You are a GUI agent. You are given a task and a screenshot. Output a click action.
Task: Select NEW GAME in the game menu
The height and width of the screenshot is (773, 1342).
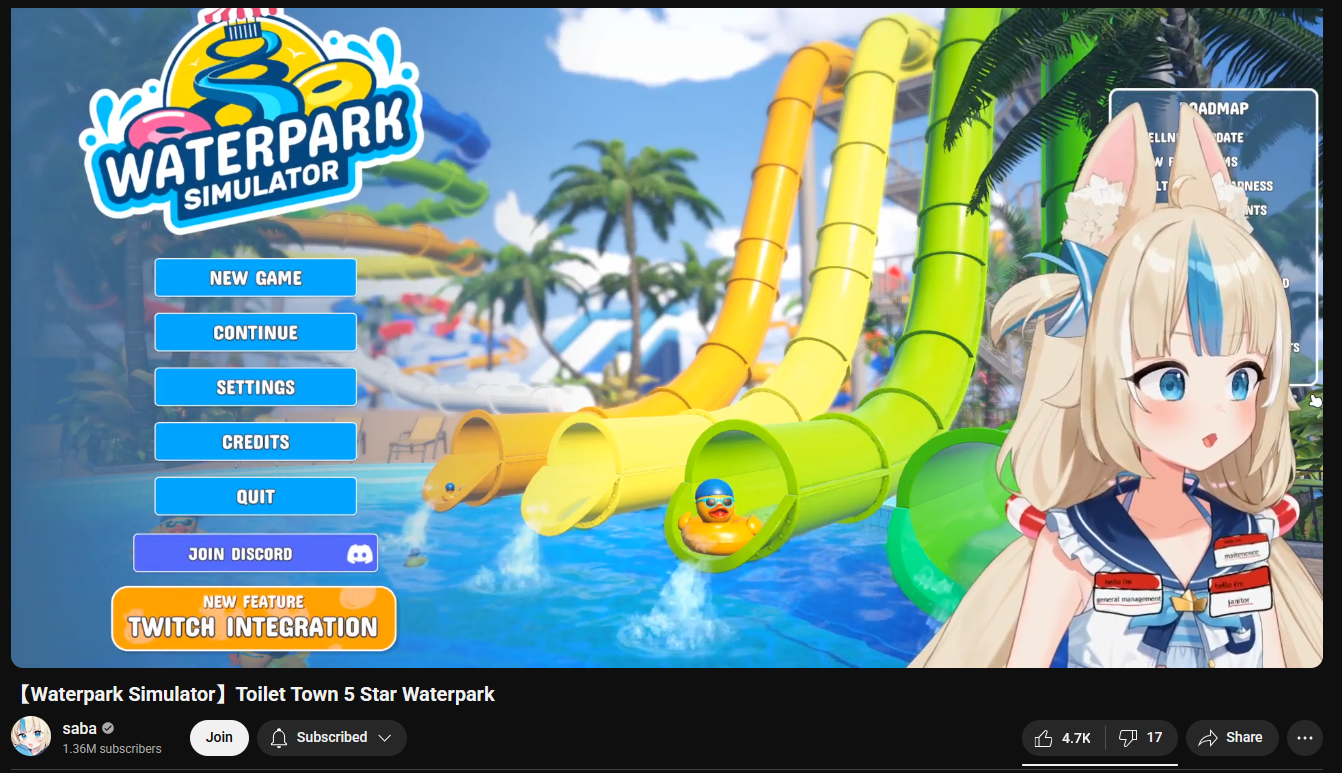tap(255, 278)
